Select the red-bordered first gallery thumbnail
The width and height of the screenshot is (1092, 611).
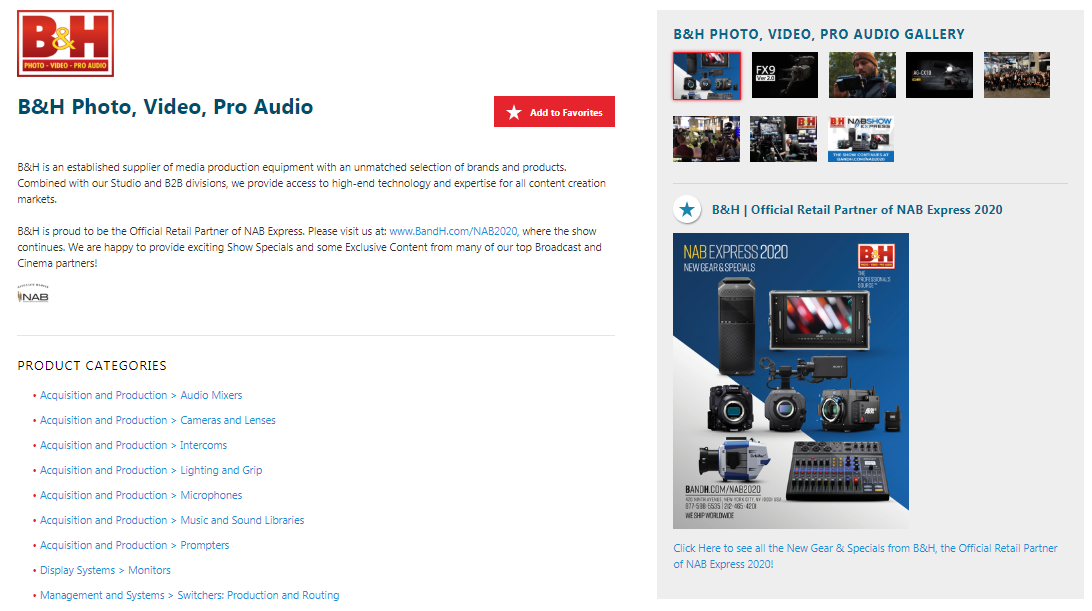707,75
